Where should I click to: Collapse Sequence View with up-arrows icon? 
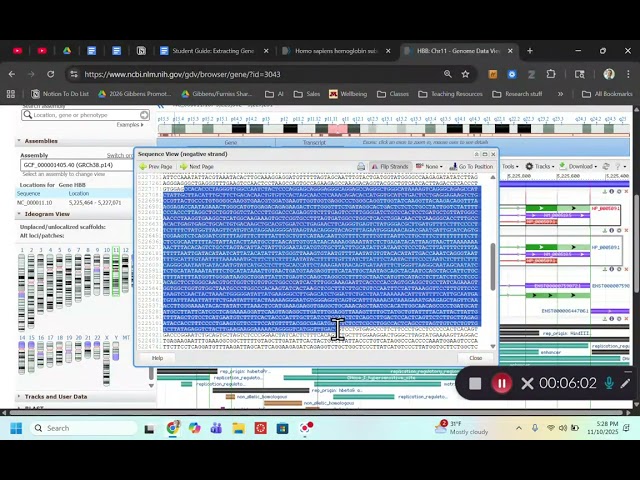pyautogui.click(x=476, y=154)
